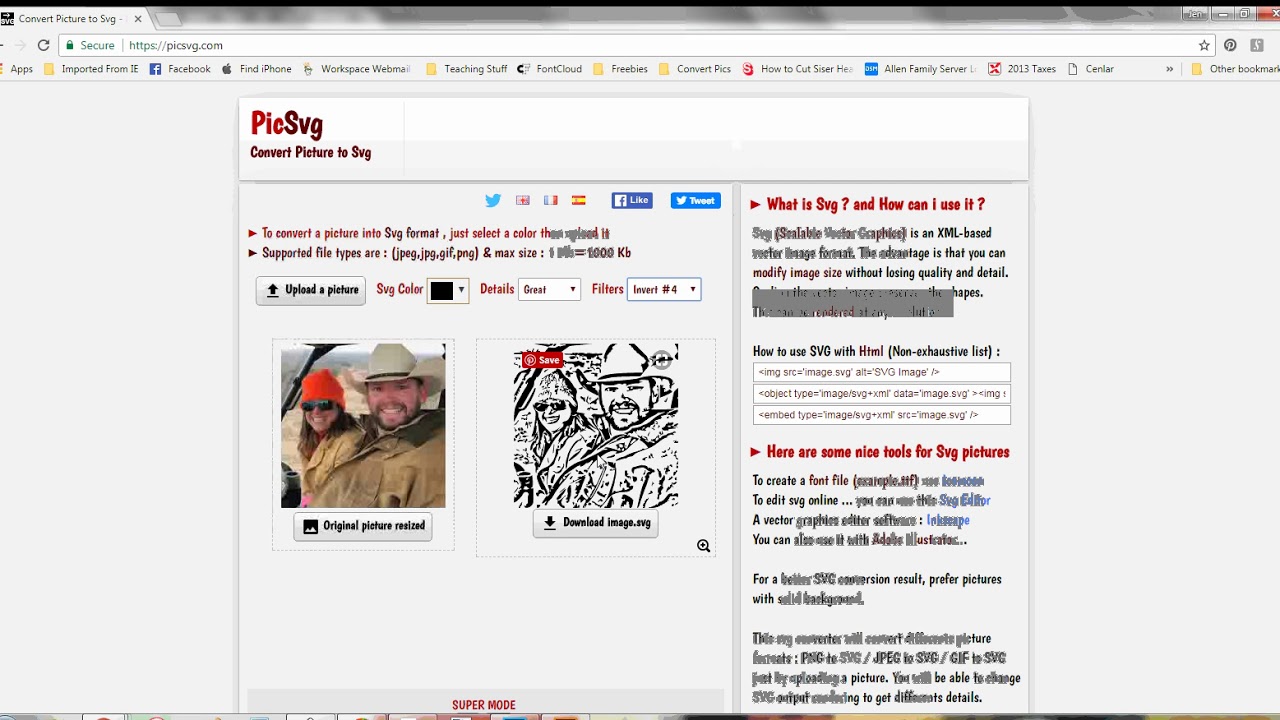The height and width of the screenshot is (720, 1280).
Task: Open the Svg Editor link
Action: [965, 500]
